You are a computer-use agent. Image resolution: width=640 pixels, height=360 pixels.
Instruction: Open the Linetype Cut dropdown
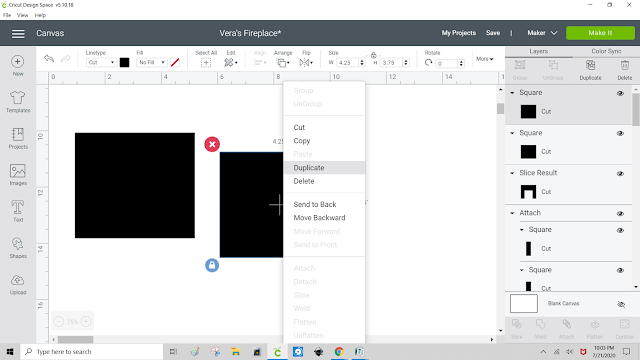[x=101, y=62]
